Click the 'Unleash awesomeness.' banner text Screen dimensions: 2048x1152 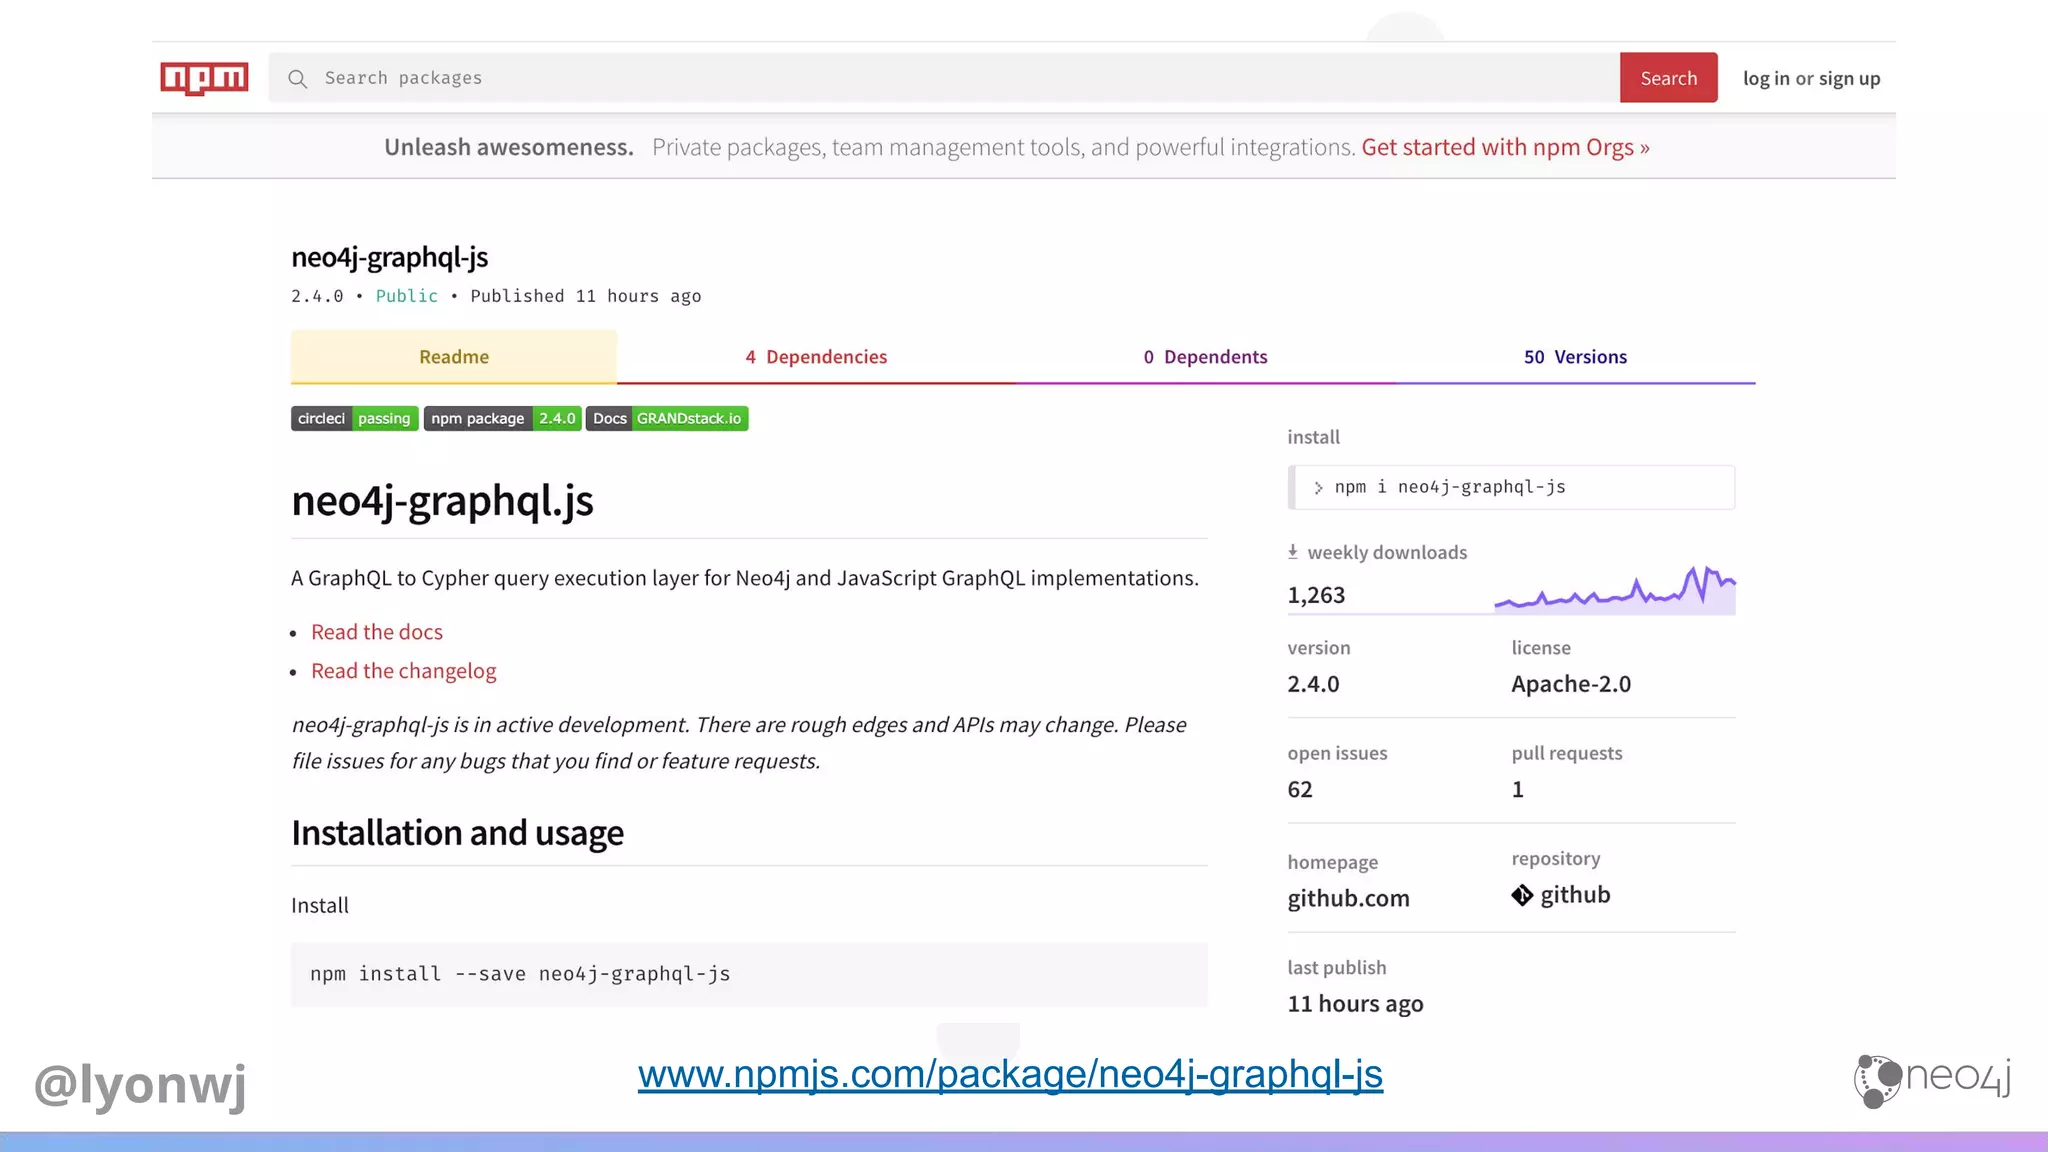pos(509,147)
